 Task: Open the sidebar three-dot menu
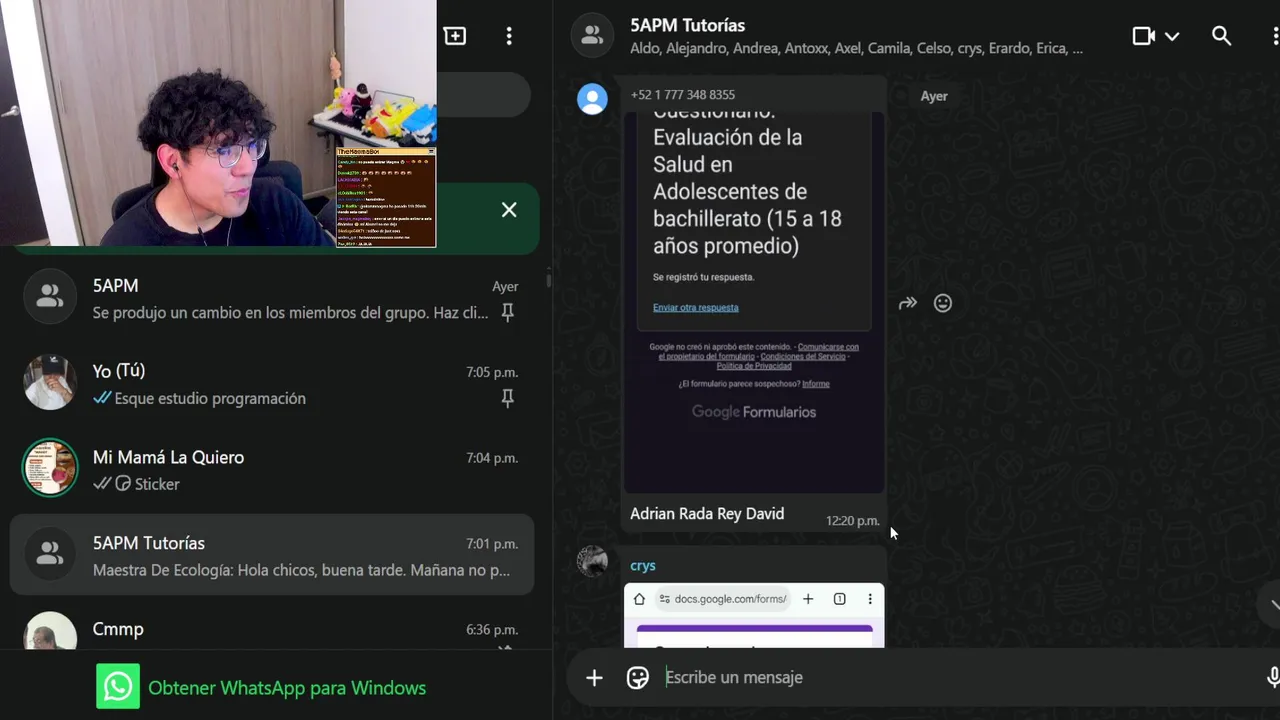[x=509, y=36]
